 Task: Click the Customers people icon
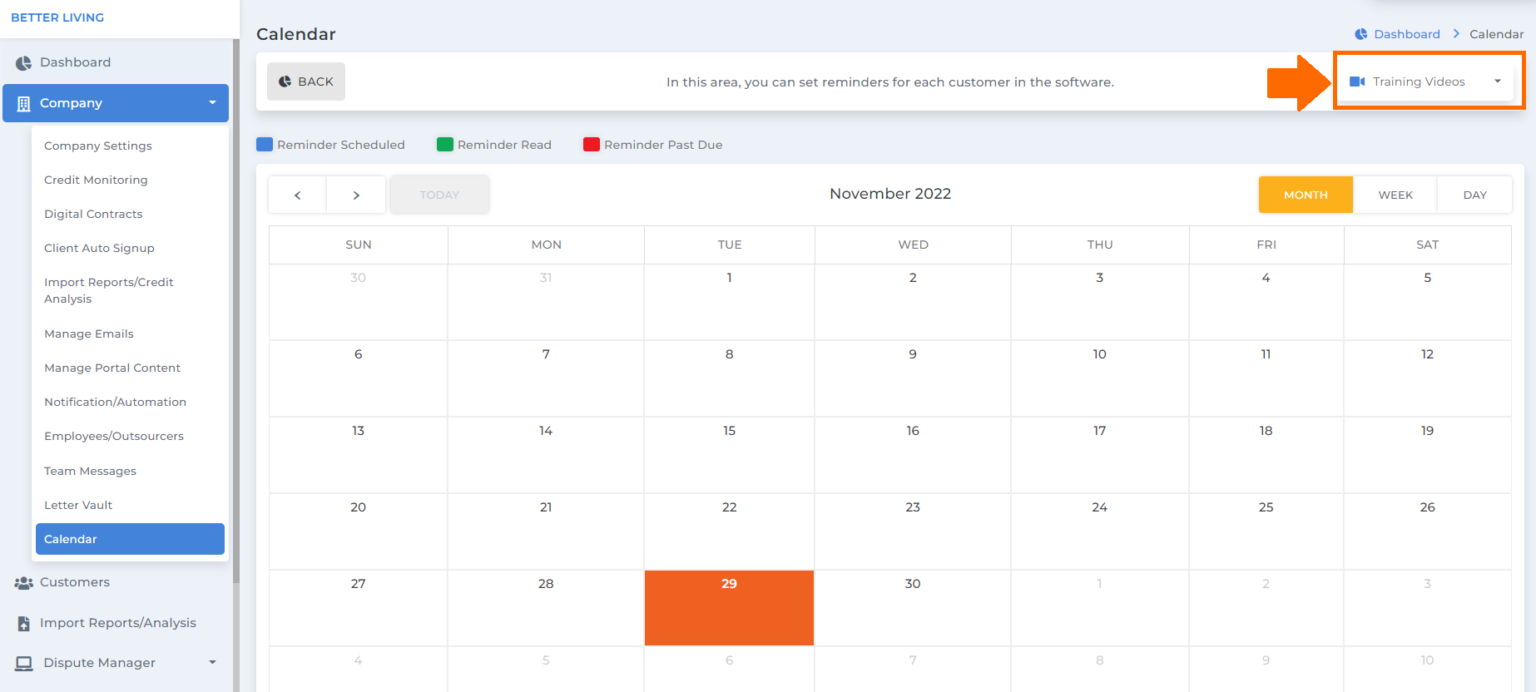[x=22, y=582]
